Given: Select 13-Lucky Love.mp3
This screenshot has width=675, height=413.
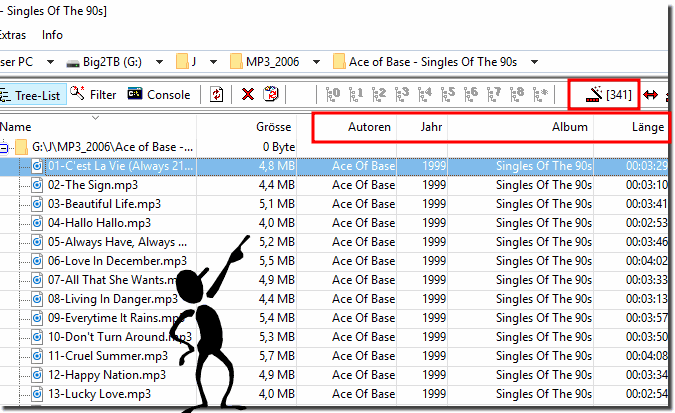Looking at the screenshot, I should 99,394.
